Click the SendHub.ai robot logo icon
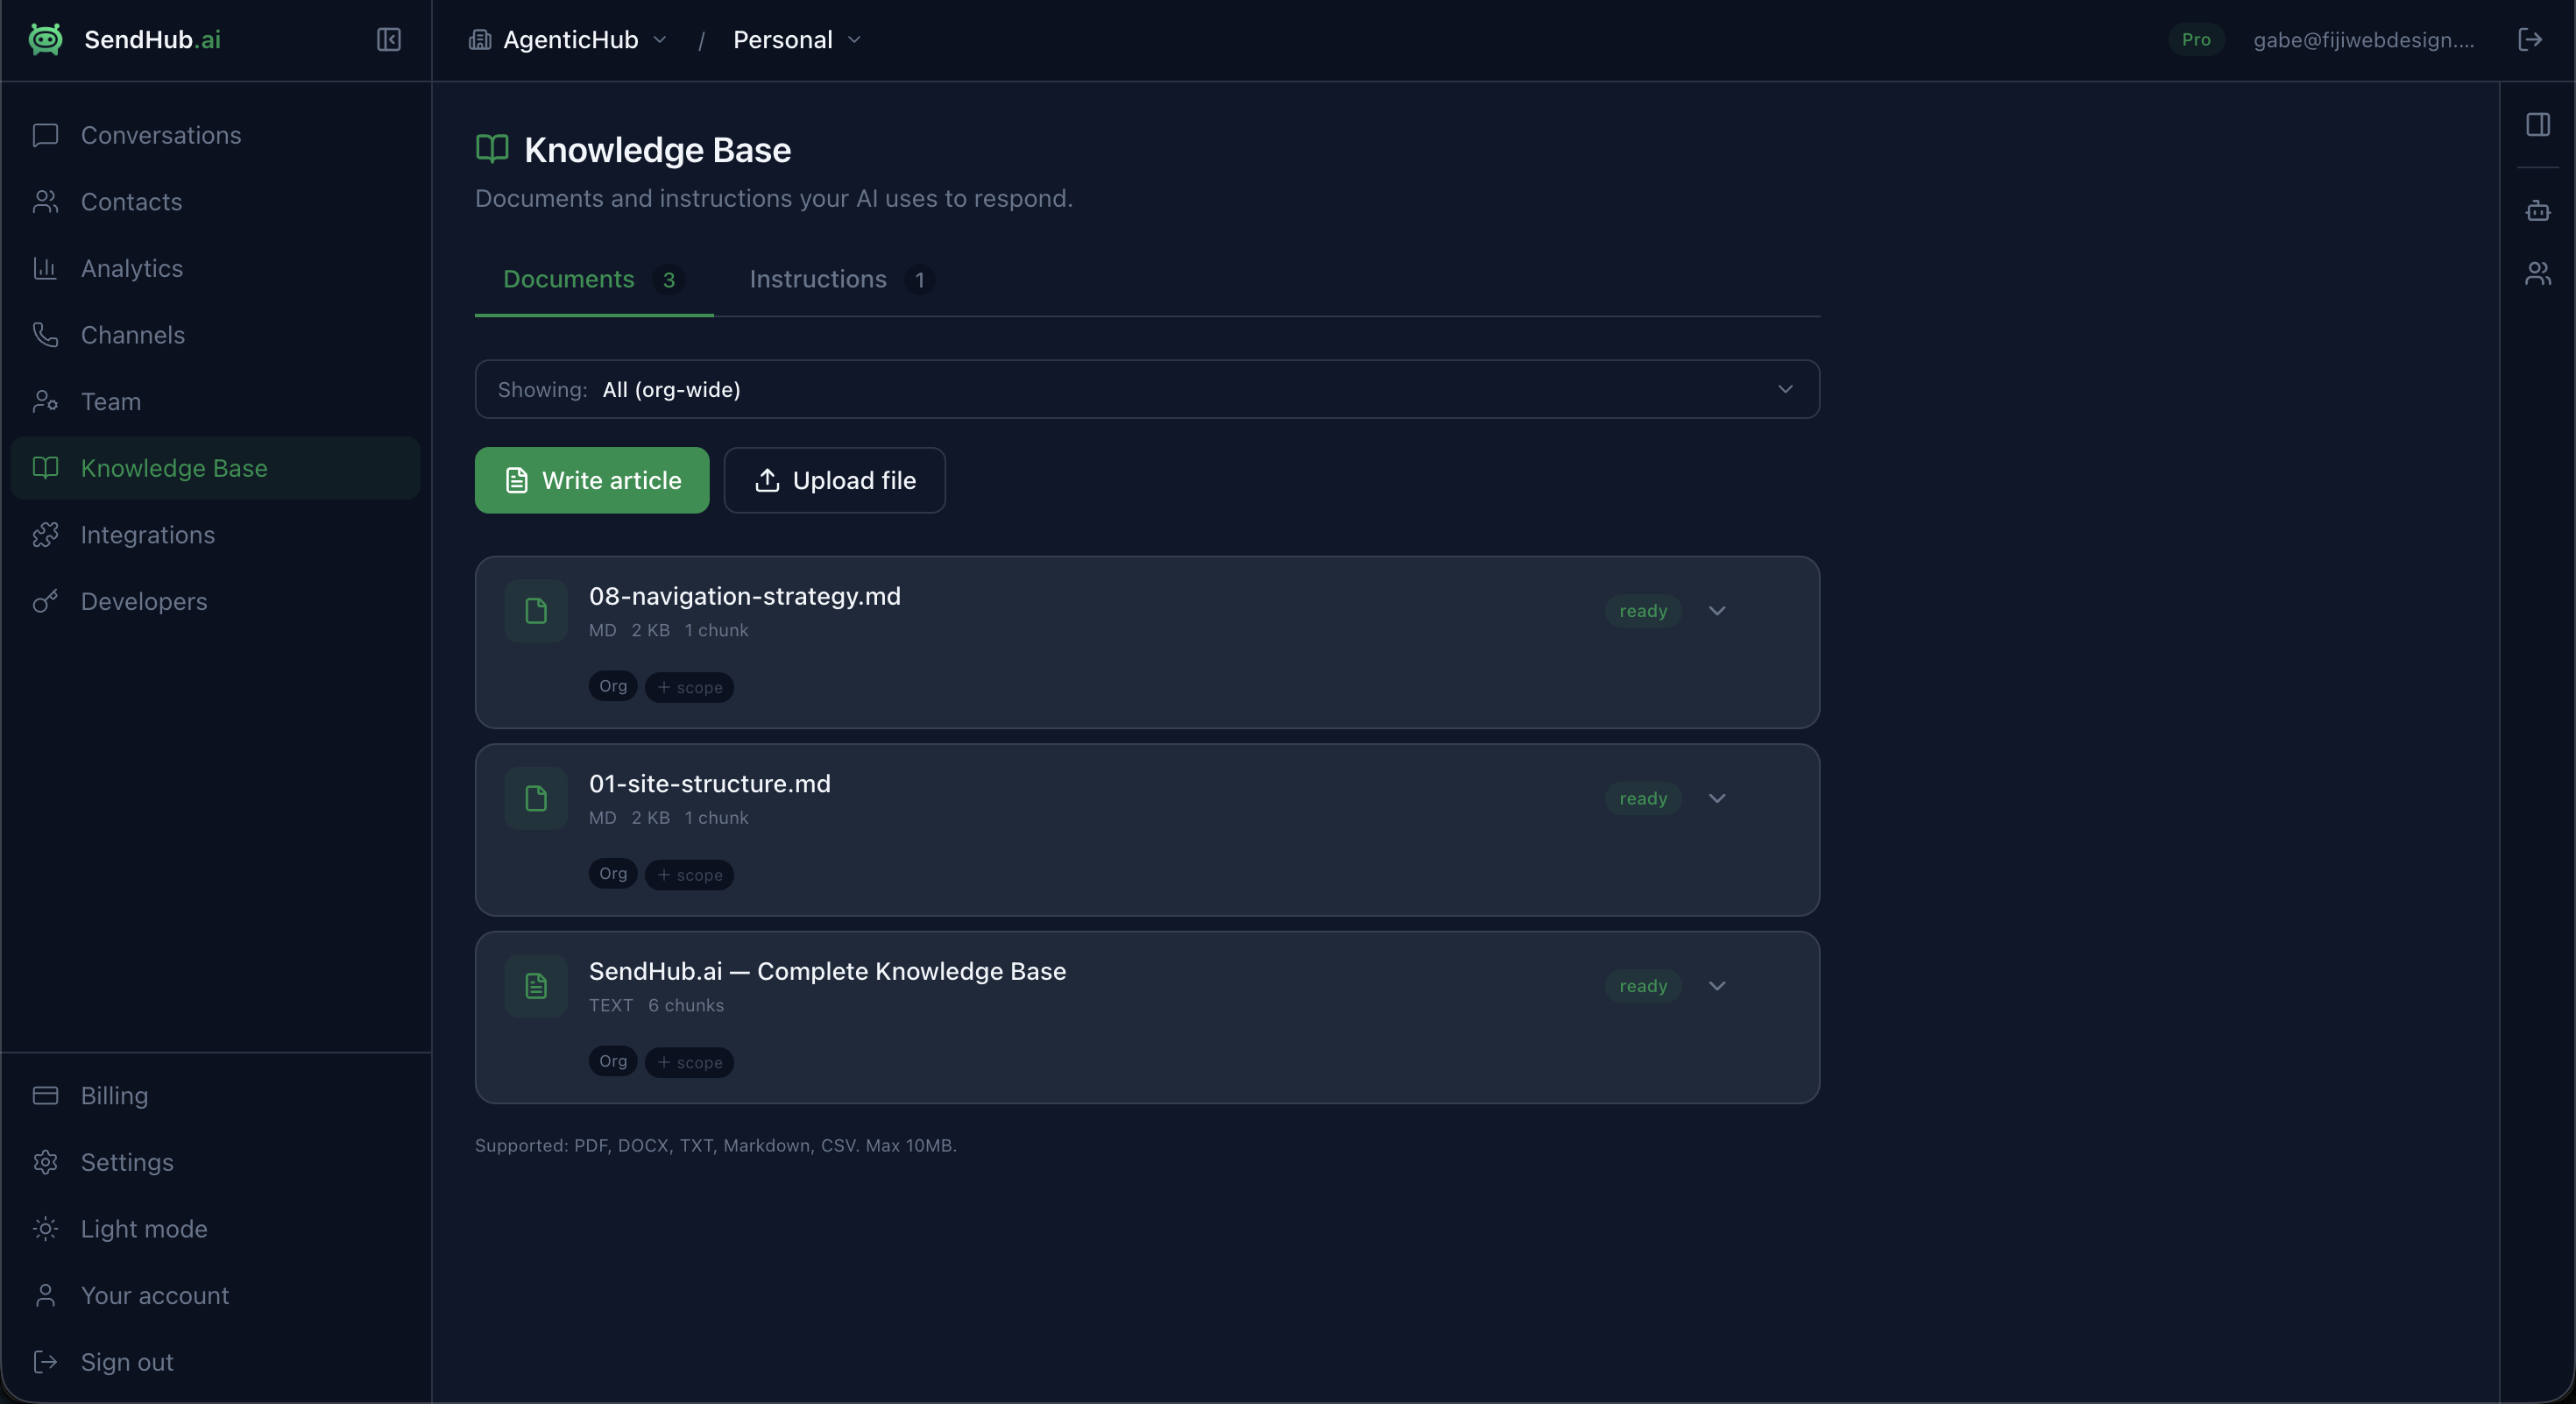This screenshot has width=2576, height=1404. click(45, 39)
